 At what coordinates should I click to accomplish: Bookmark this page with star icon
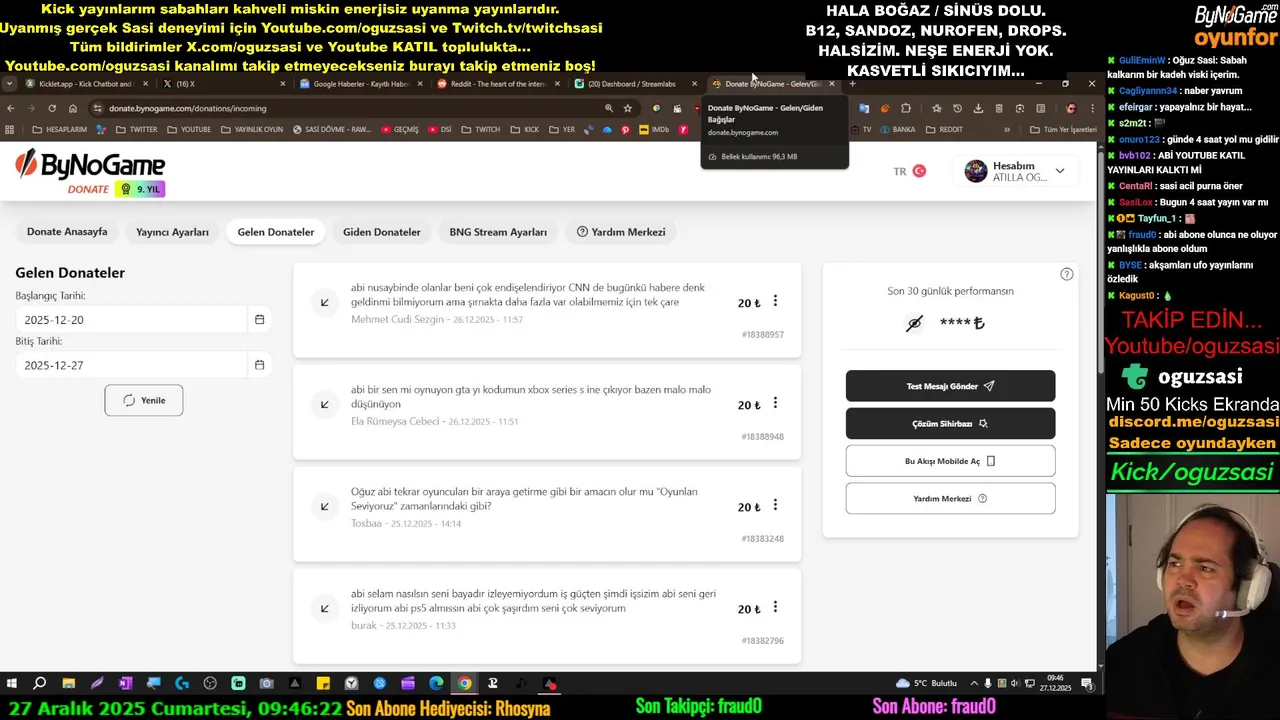click(x=628, y=108)
